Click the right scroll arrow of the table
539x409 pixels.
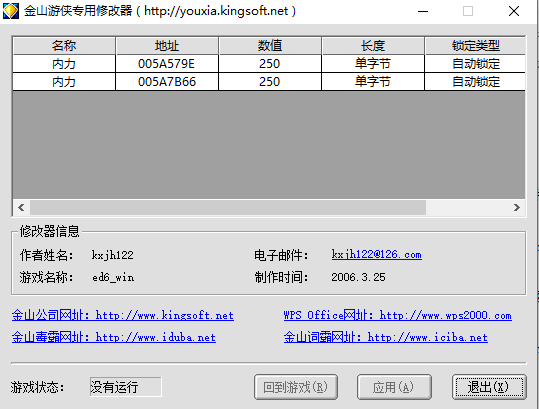(517, 208)
